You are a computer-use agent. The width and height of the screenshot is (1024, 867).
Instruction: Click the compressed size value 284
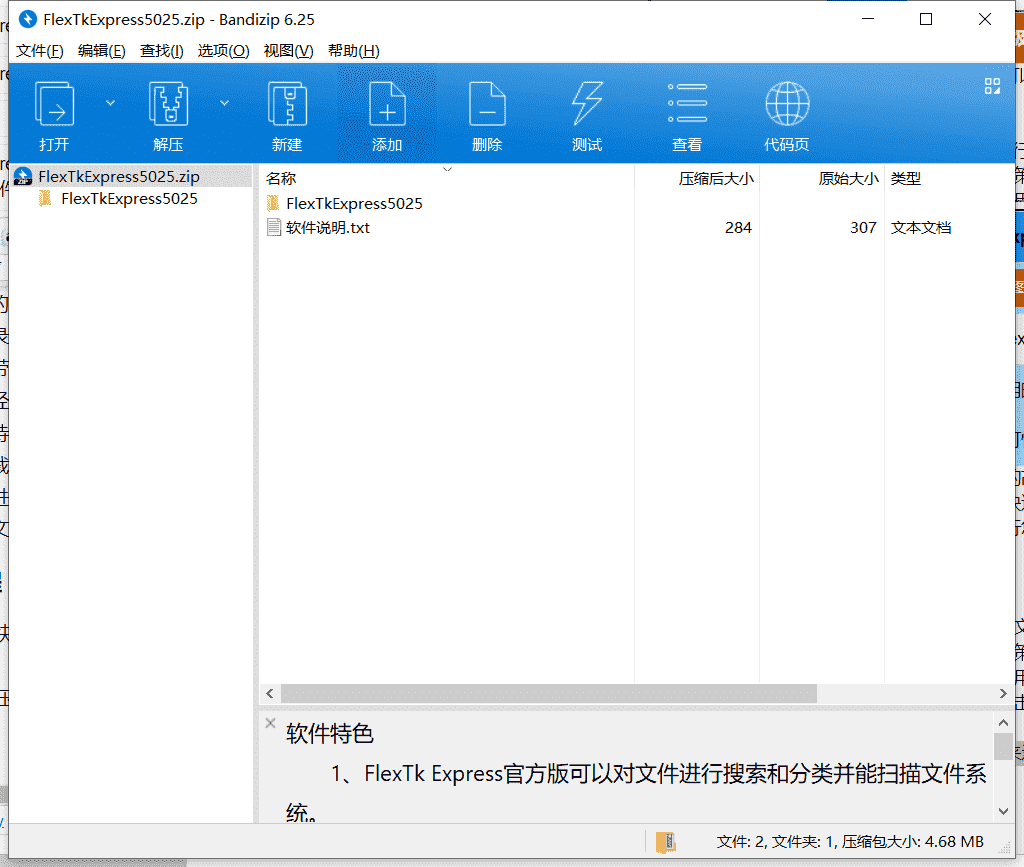coord(738,228)
